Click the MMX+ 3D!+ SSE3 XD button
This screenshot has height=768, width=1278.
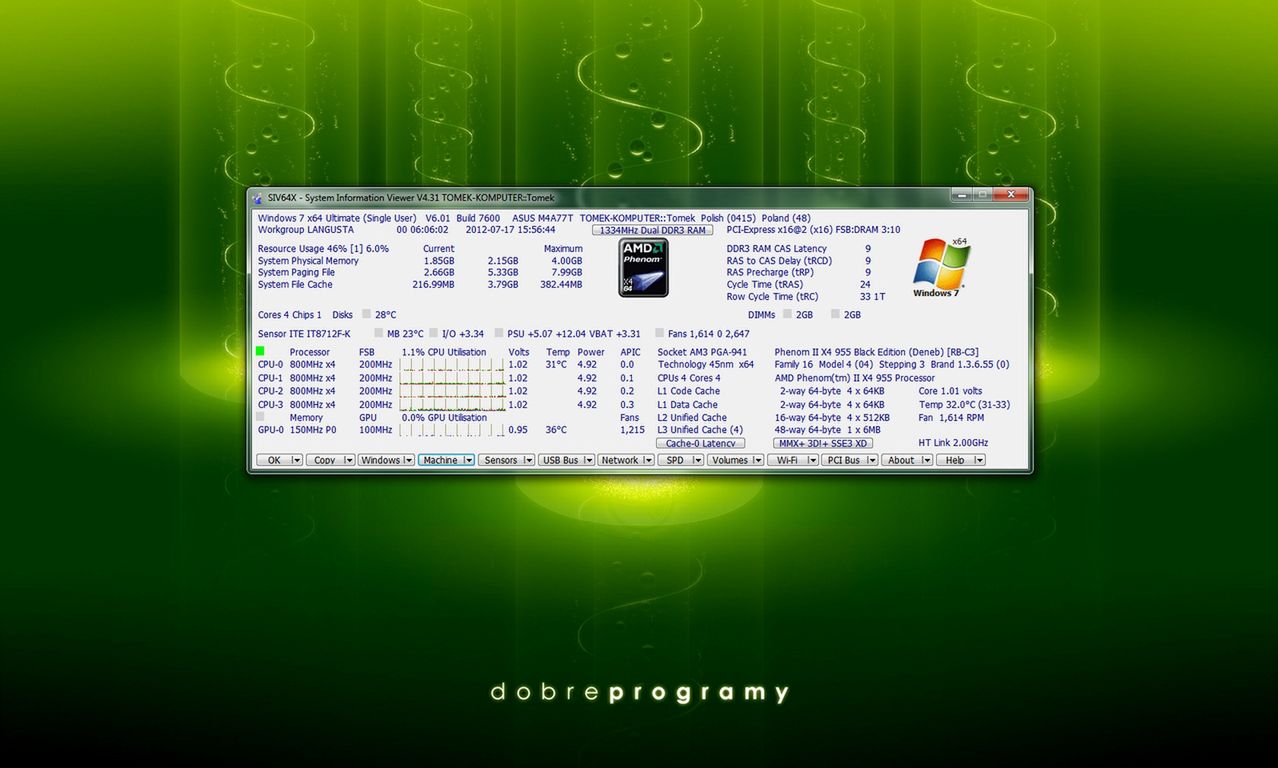pos(823,443)
